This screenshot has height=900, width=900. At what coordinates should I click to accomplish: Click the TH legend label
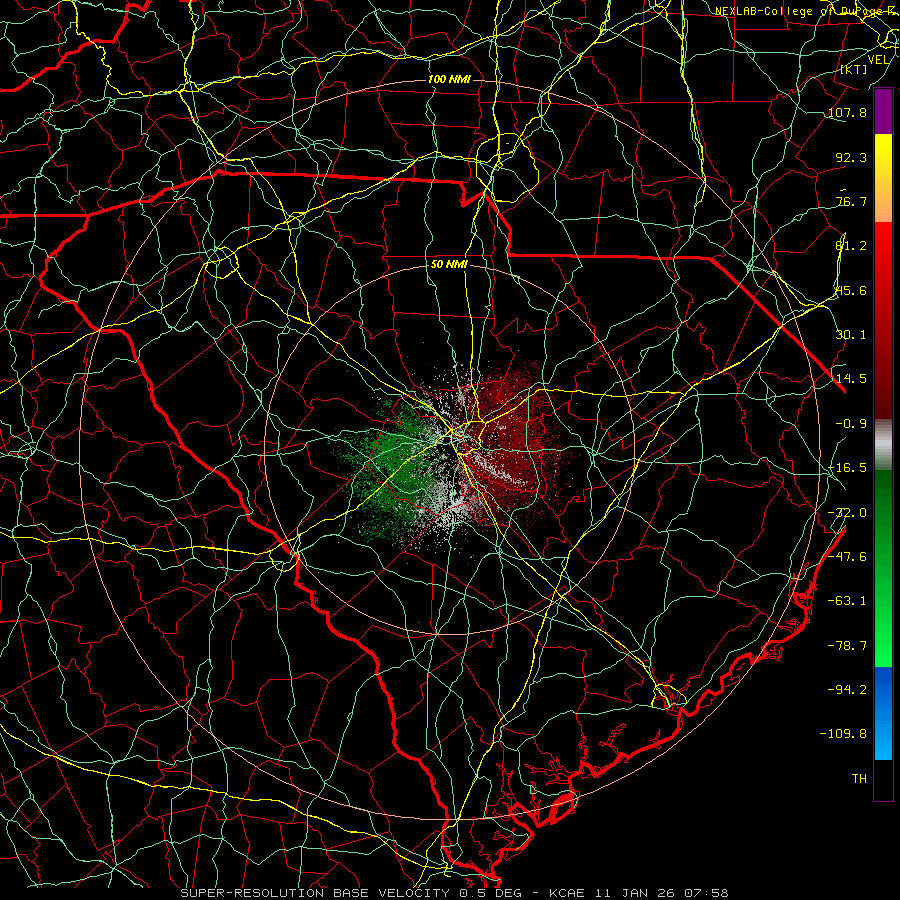(x=859, y=779)
